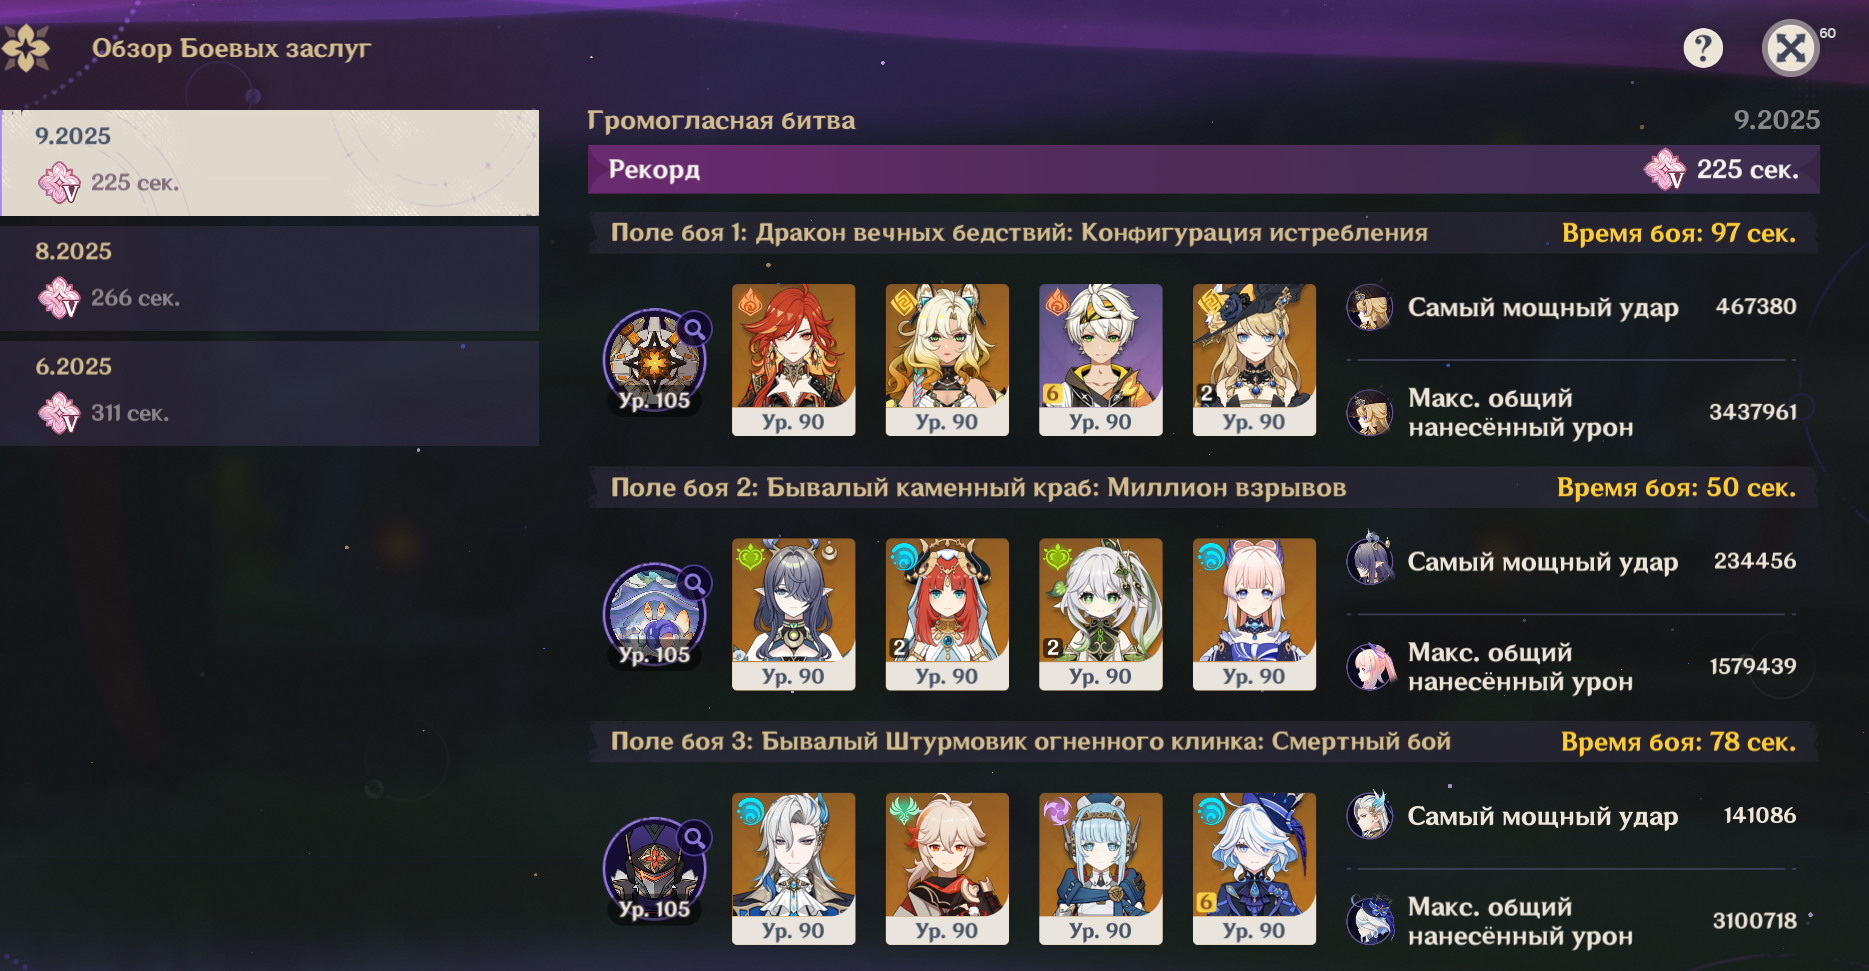Select the 9.2025 record tab
The height and width of the screenshot is (971, 1869).
(x=270, y=162)
